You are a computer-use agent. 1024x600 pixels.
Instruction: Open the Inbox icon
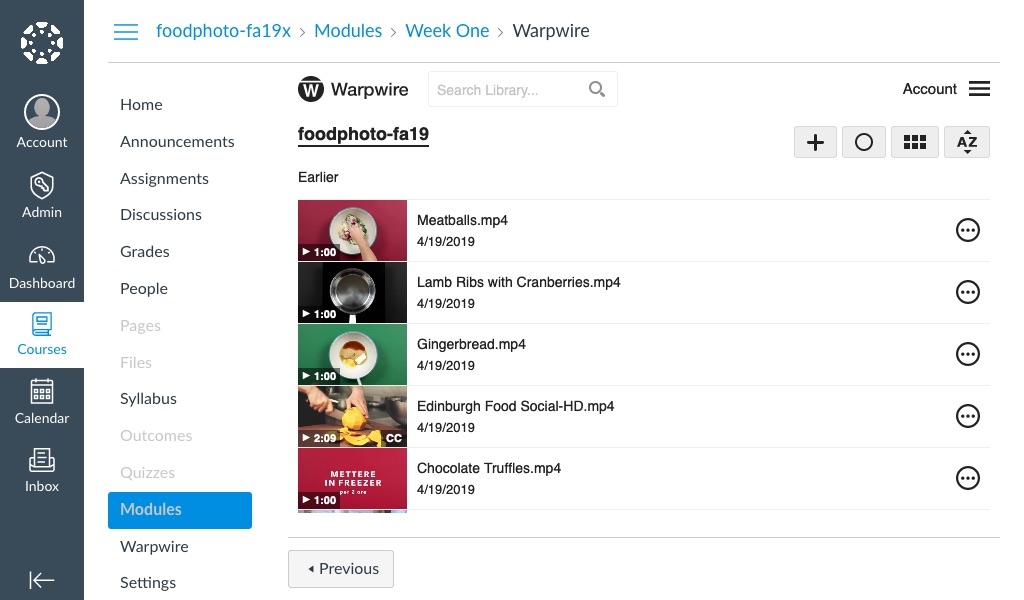pos(42,460)
